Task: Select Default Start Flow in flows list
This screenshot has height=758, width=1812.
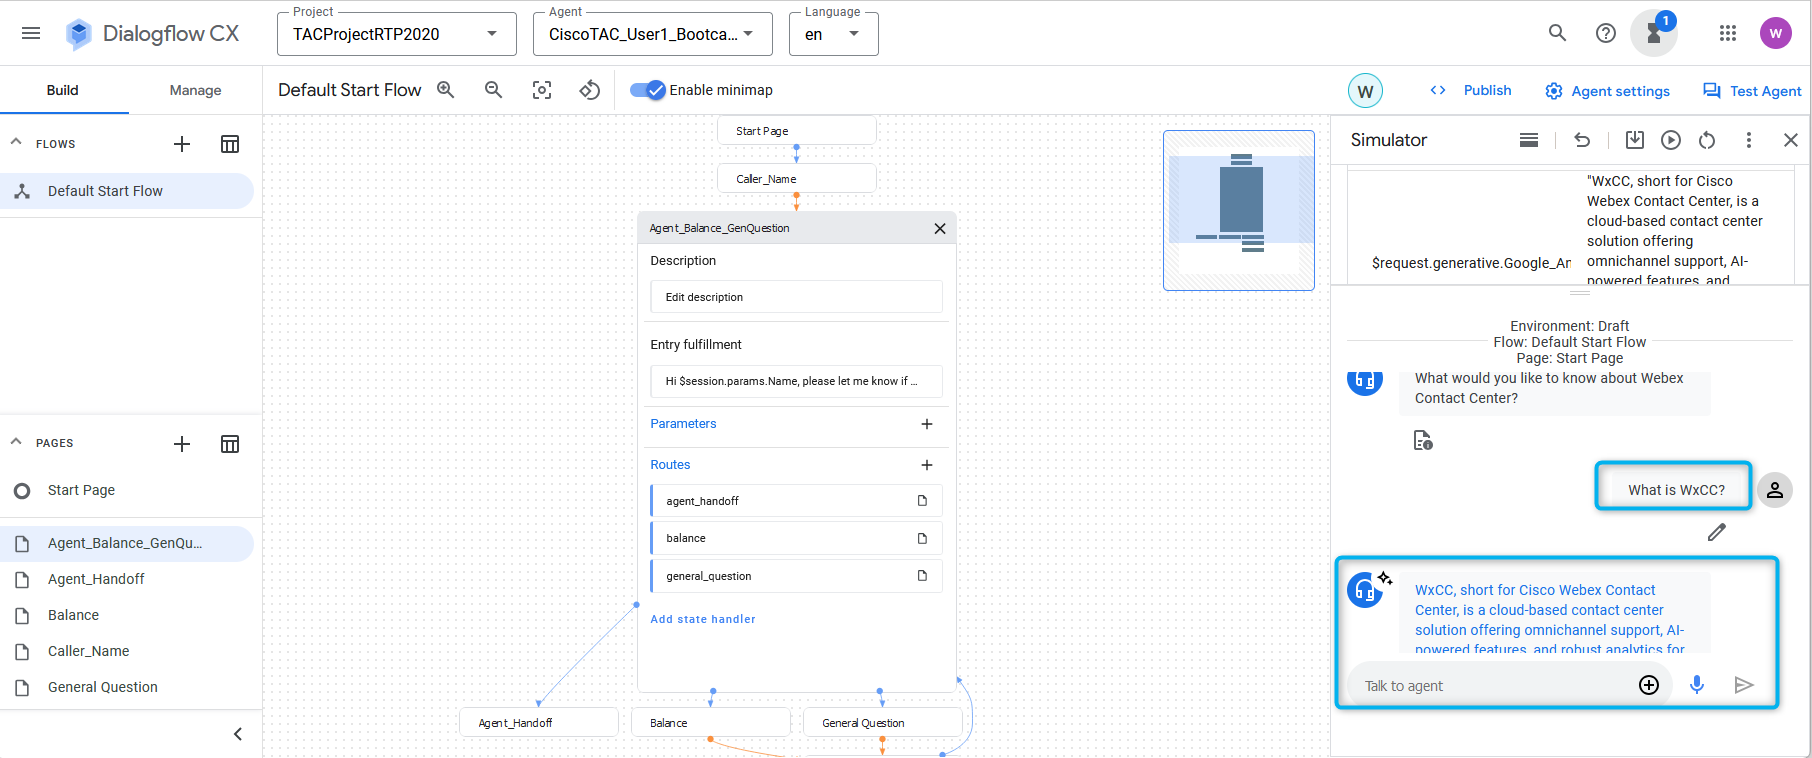Action: click(x=127, y=191)
